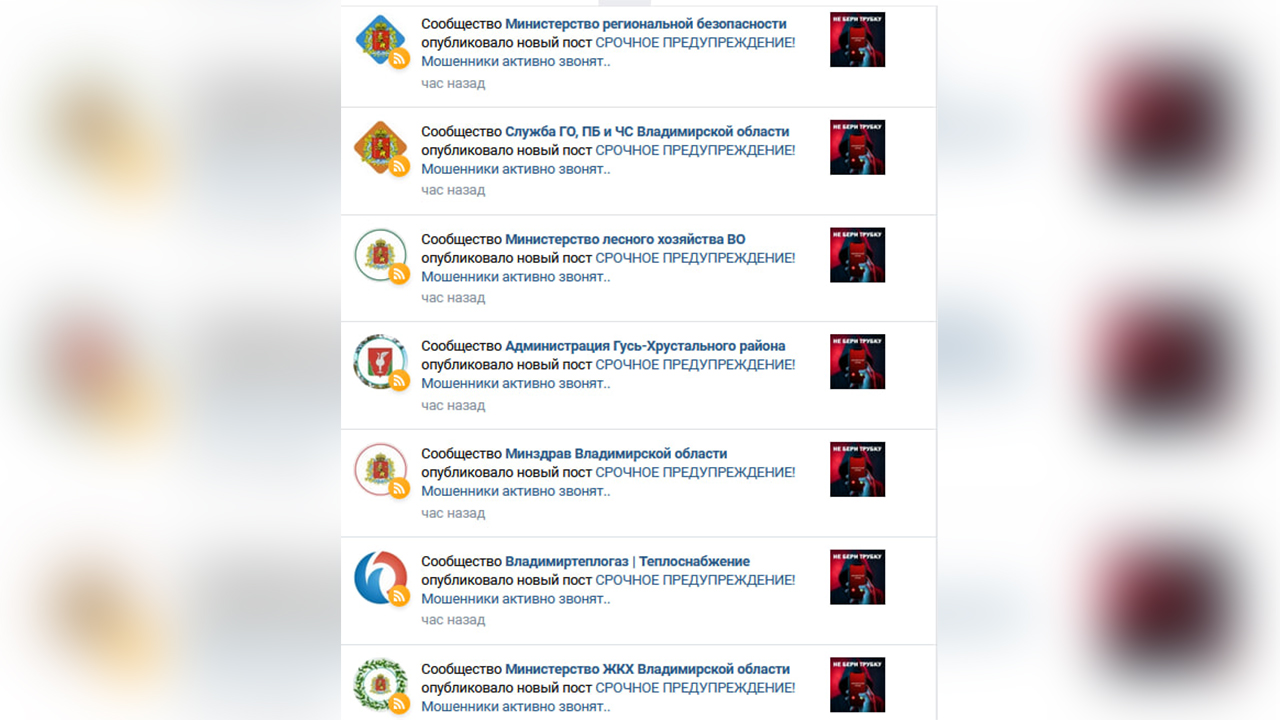The height and width of the screenshot is (720, 1280).
Task: Click 'час назад' timestamp under Министерство лесного хозяйства
Action: coord(453,298)
